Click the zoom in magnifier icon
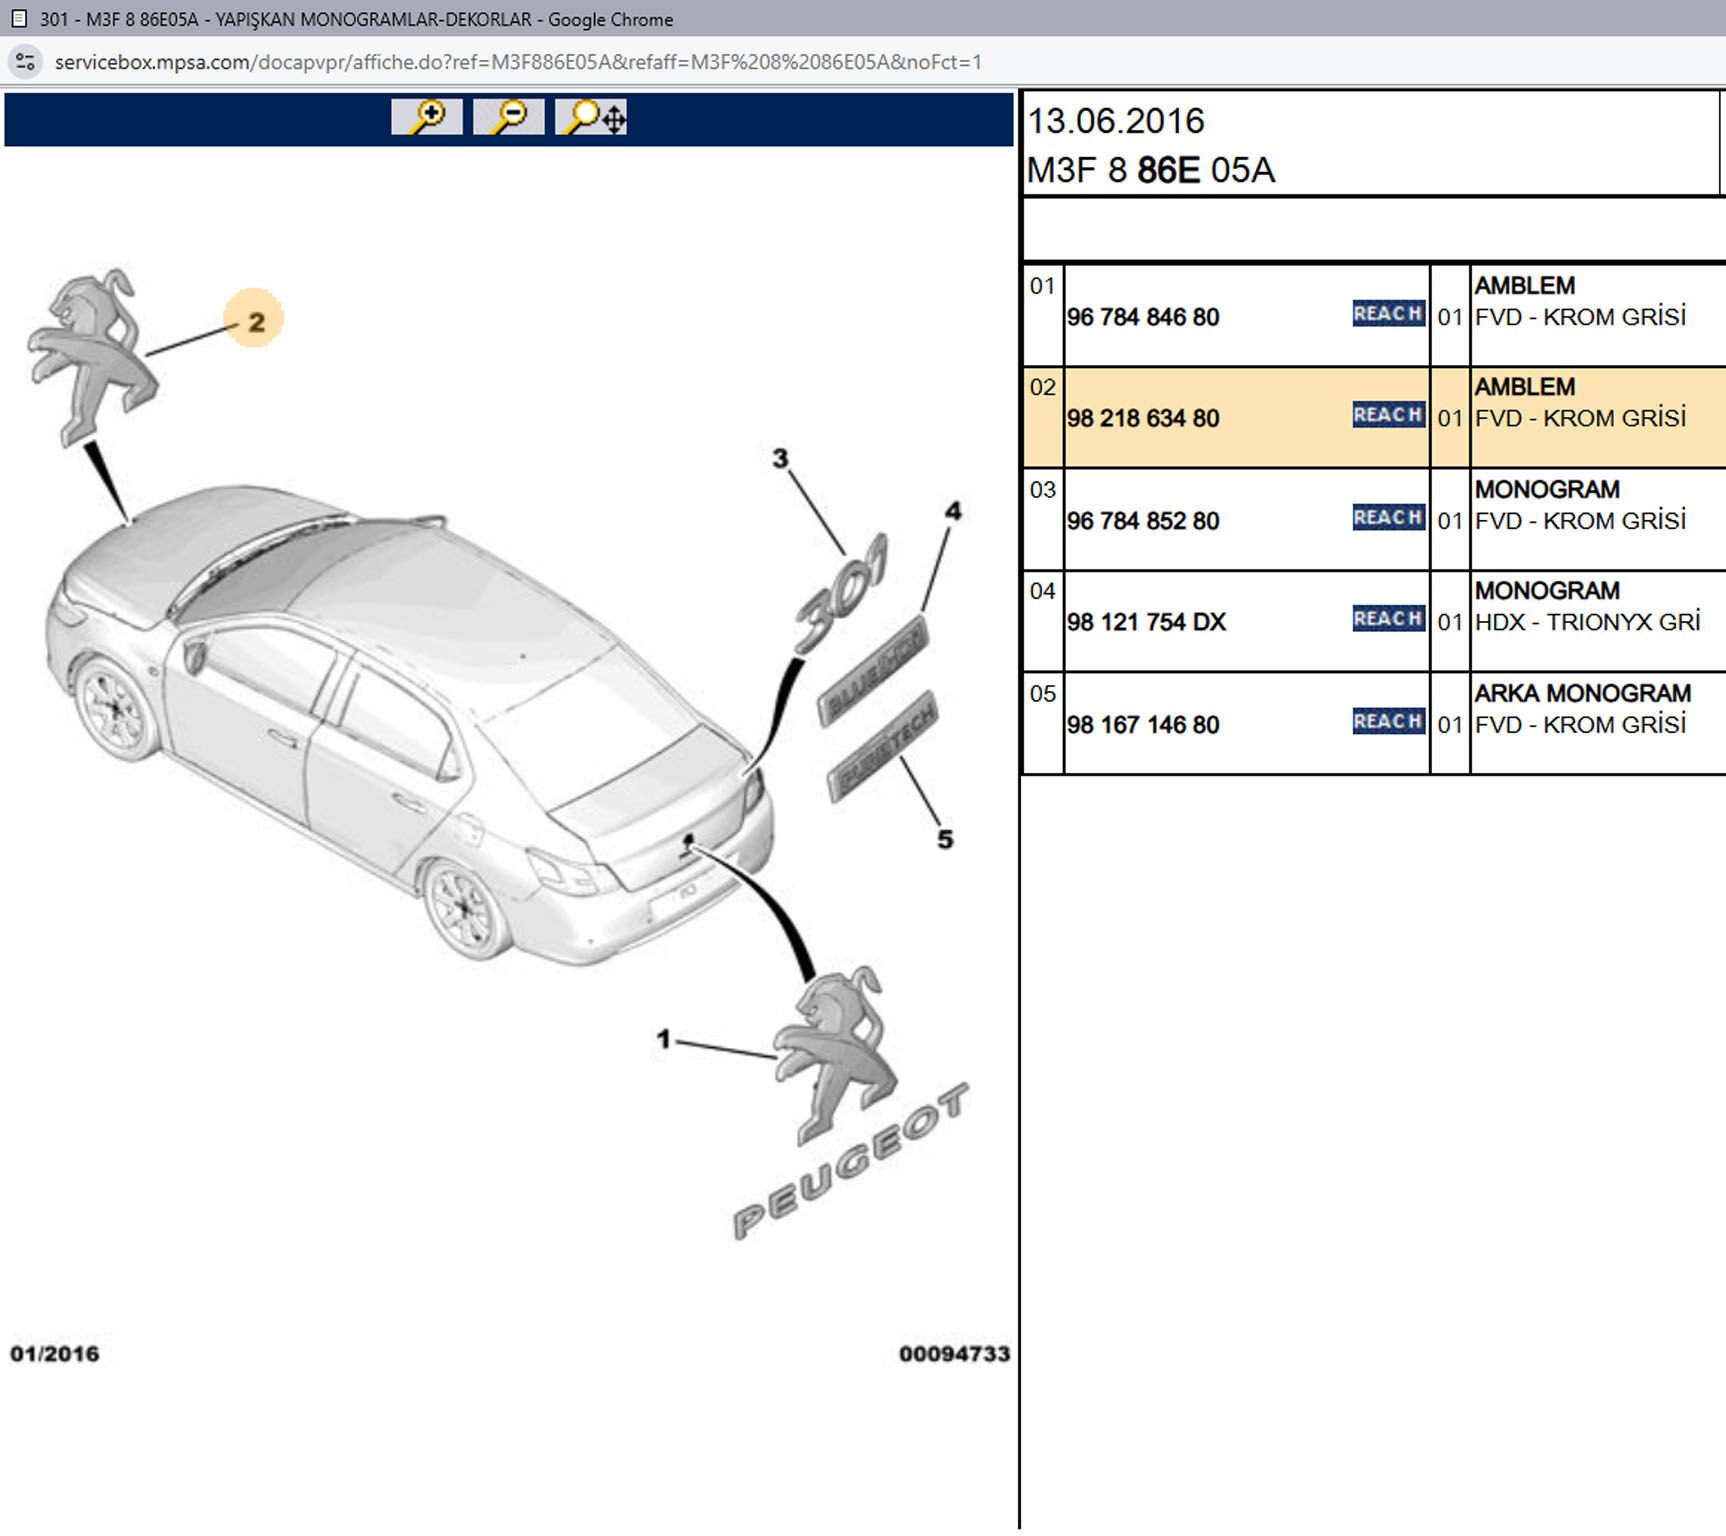This screenshot has width=1726, height=1536. click(x=427, y=117)
